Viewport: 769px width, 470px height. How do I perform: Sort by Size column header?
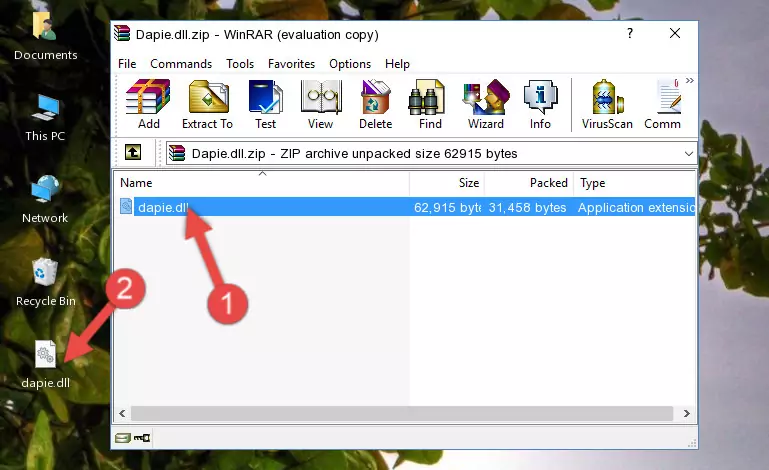pyautogui.click(x=447, y=183)
